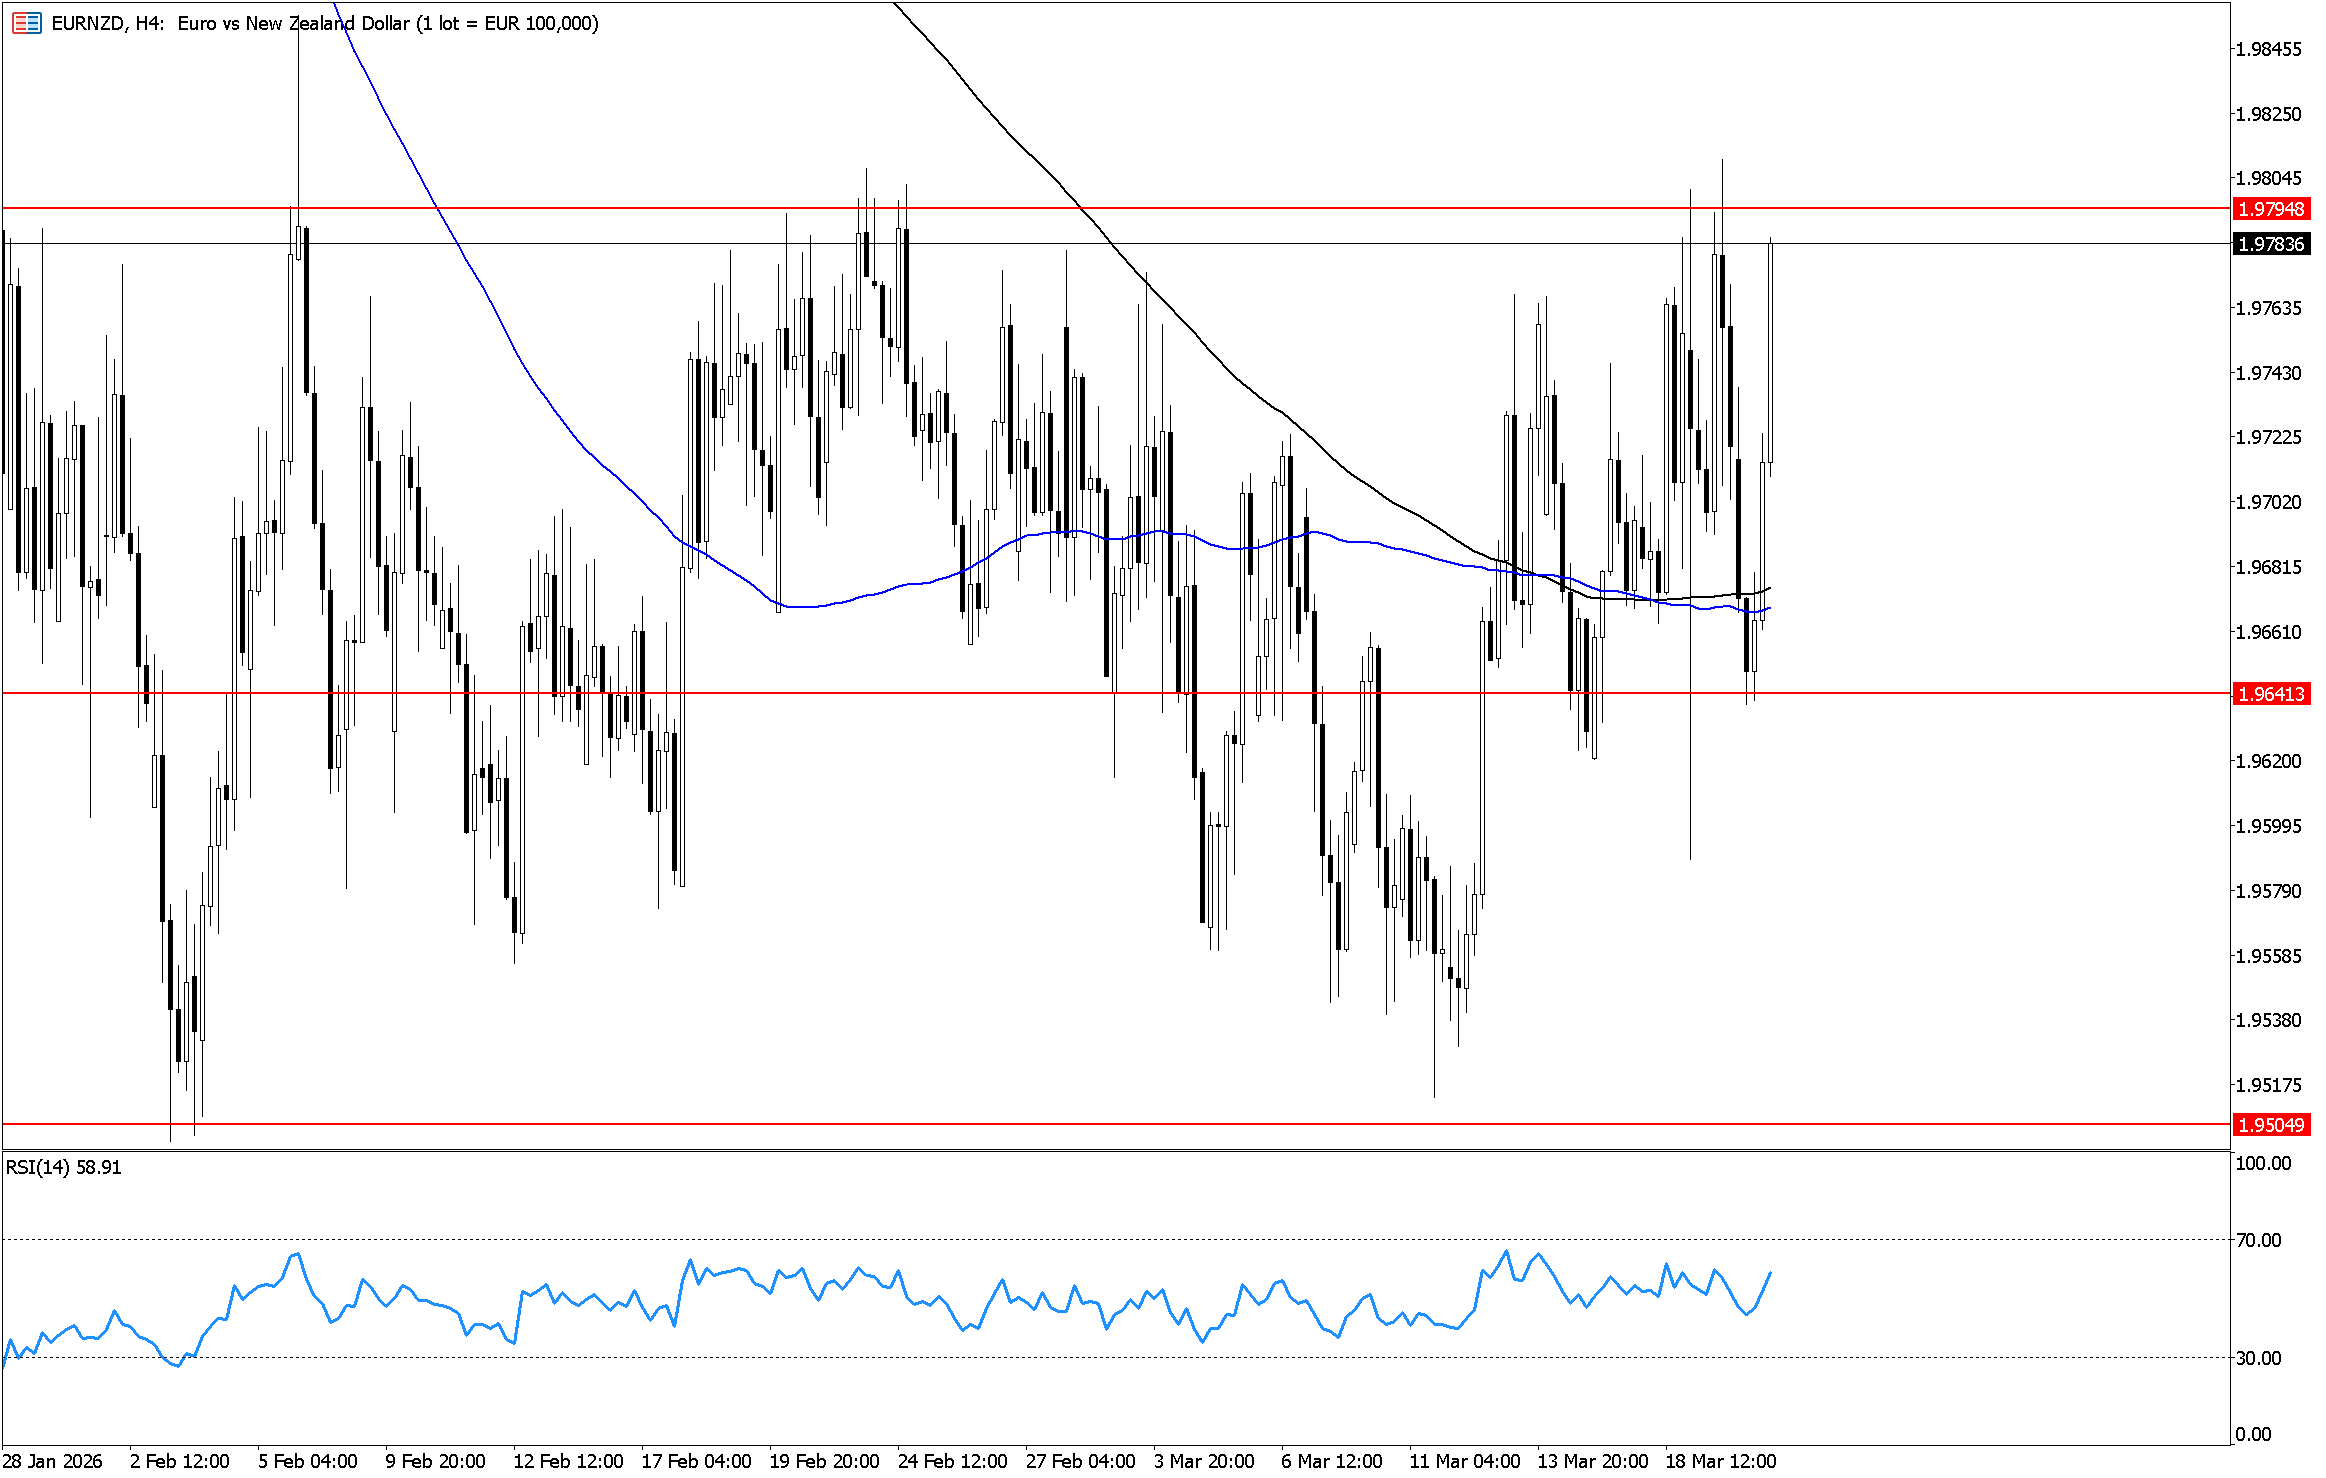Select the red 1.97948 price label

point(2270,209)
